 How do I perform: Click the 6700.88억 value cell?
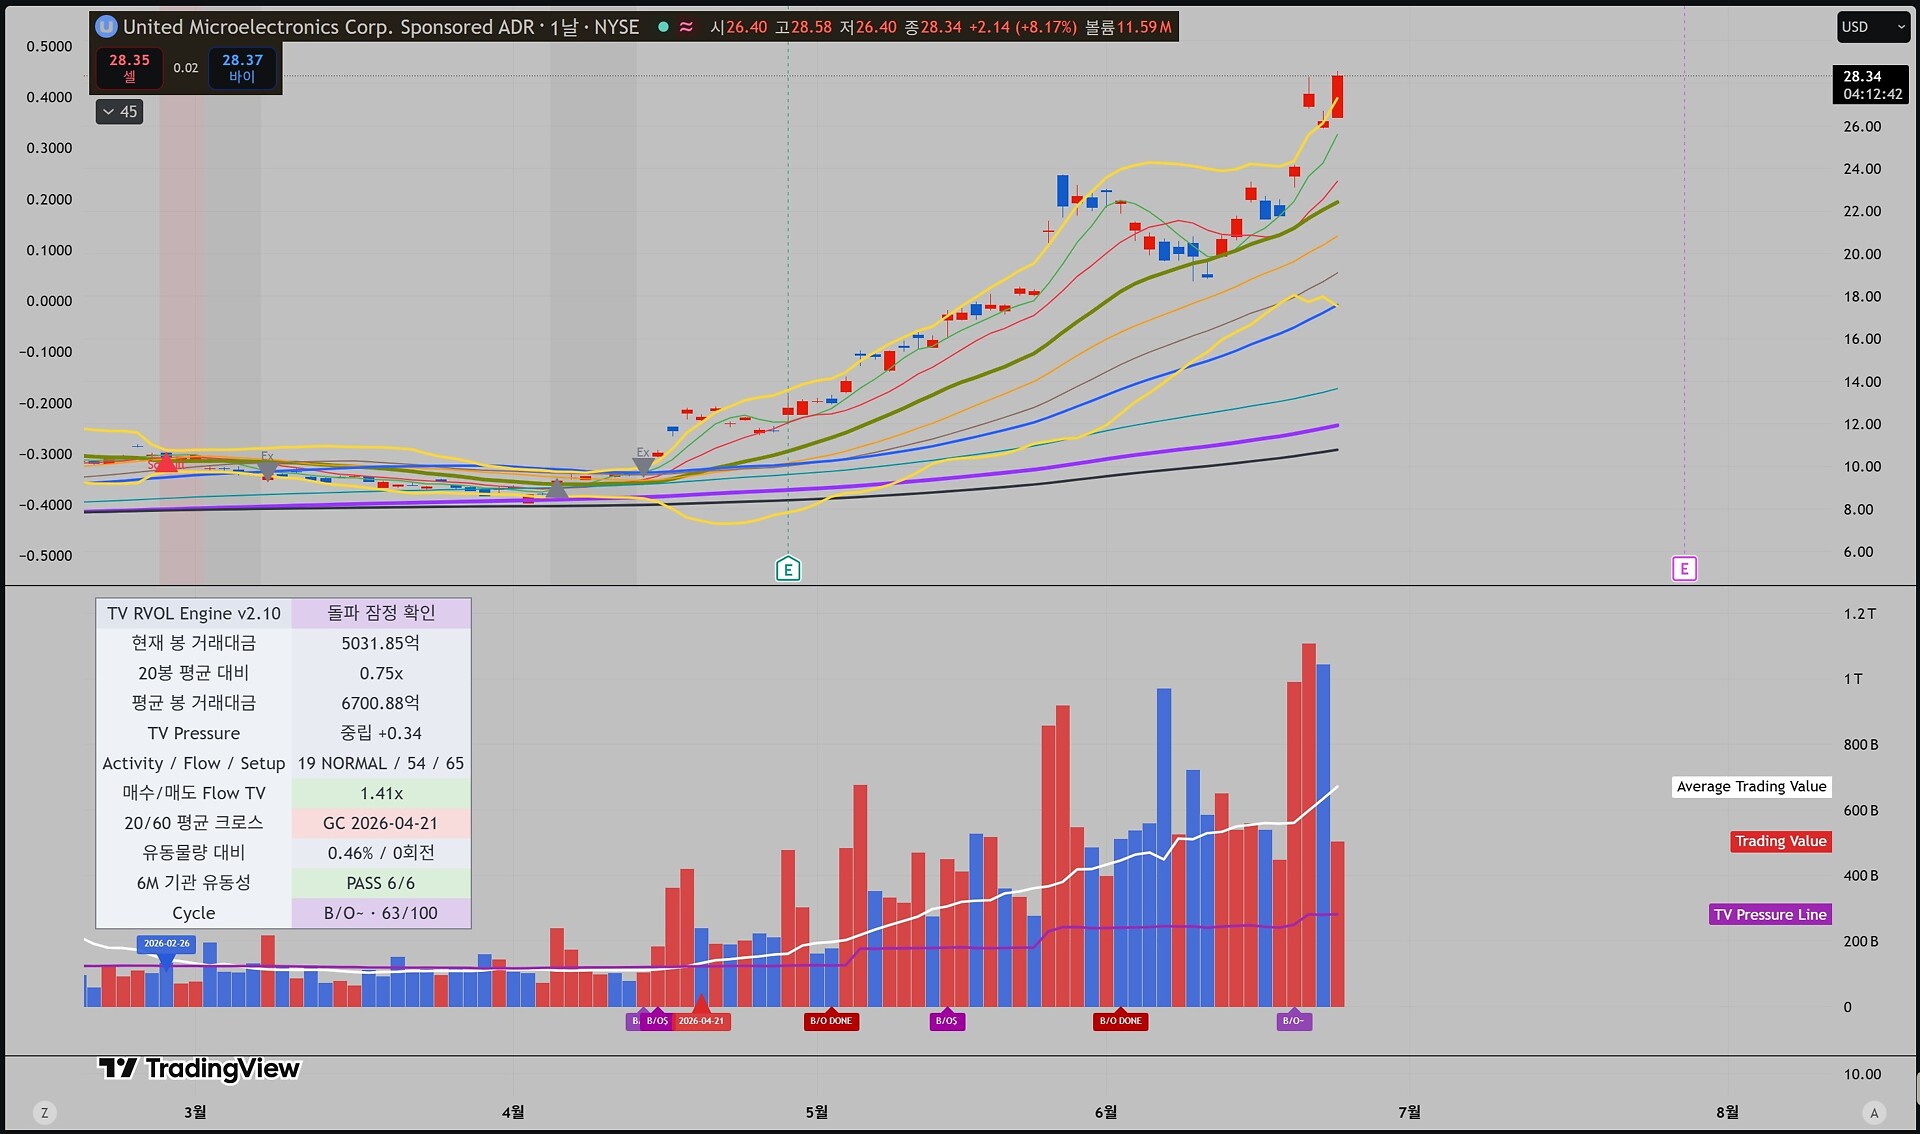381,703
